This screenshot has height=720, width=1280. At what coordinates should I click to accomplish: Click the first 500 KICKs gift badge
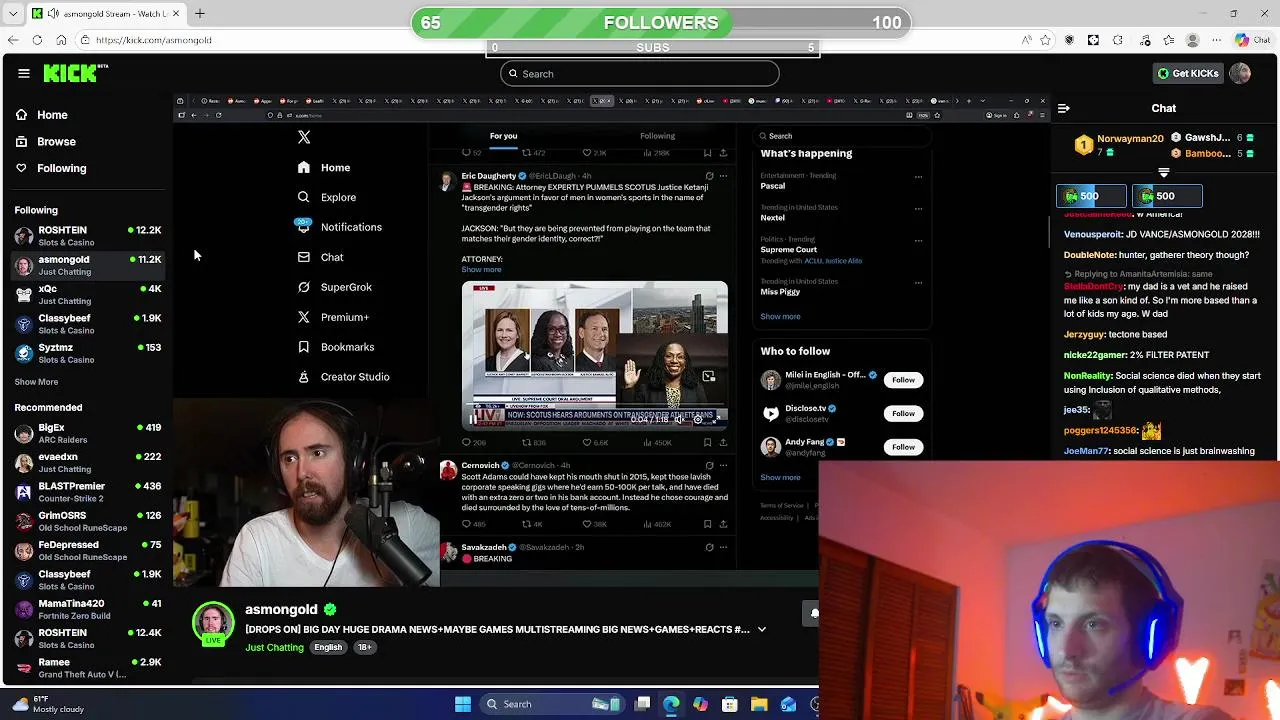(x=1091, y=197)
